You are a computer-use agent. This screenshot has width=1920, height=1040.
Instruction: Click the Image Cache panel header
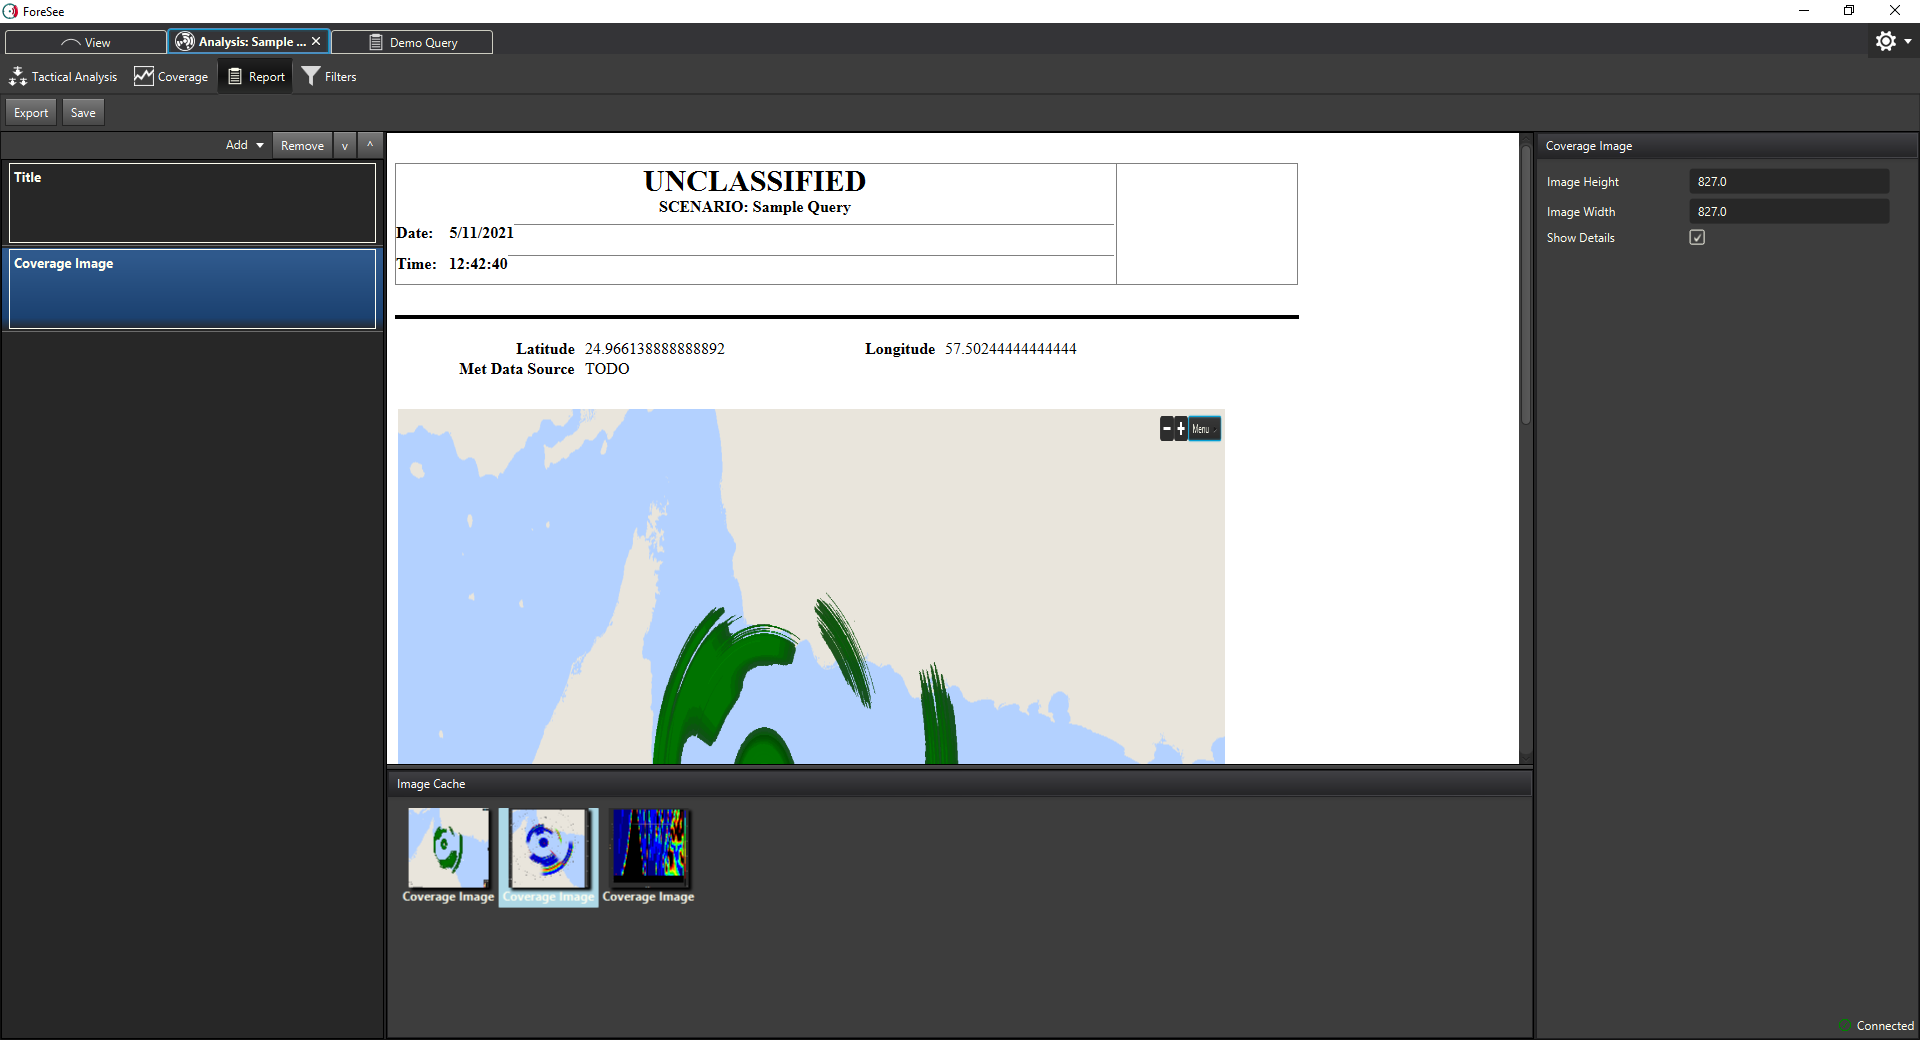pos(959,784)
